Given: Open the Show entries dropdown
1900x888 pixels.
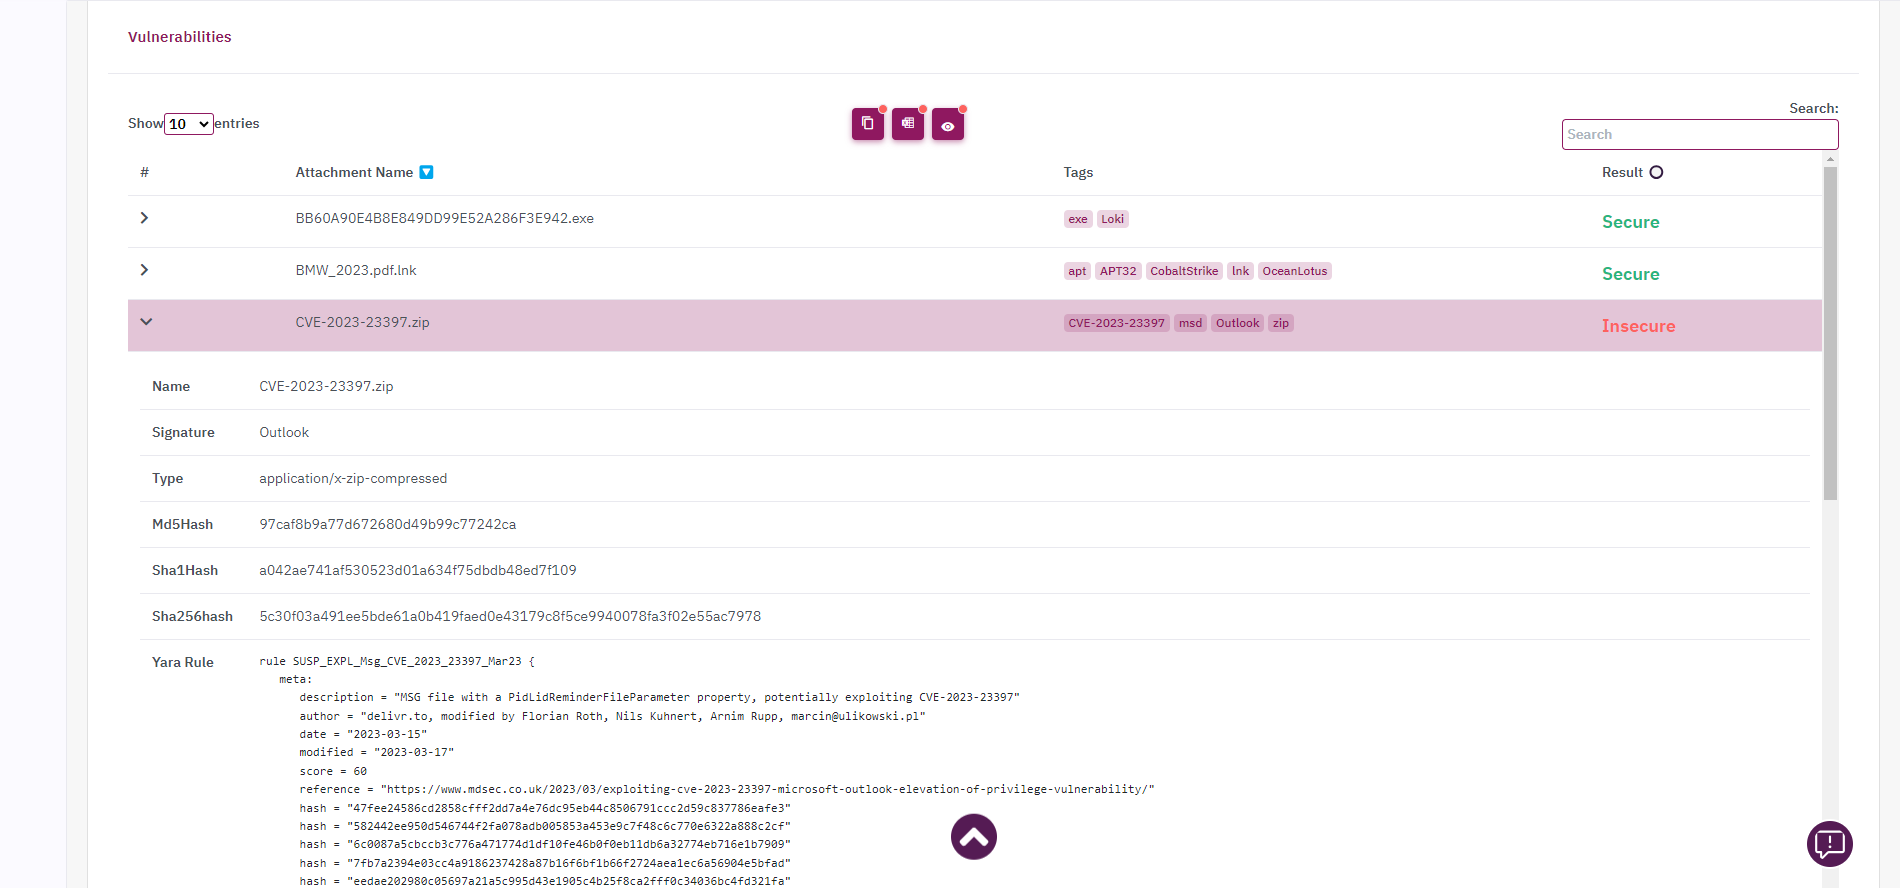Looking at the screenshot, I should (189, 124).
